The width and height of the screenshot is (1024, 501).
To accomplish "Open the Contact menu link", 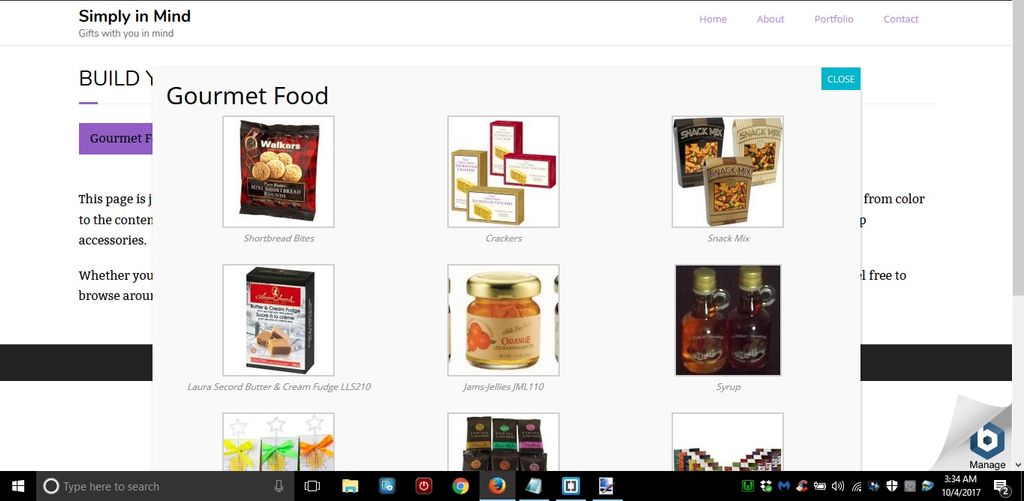I will pos(901,19).
